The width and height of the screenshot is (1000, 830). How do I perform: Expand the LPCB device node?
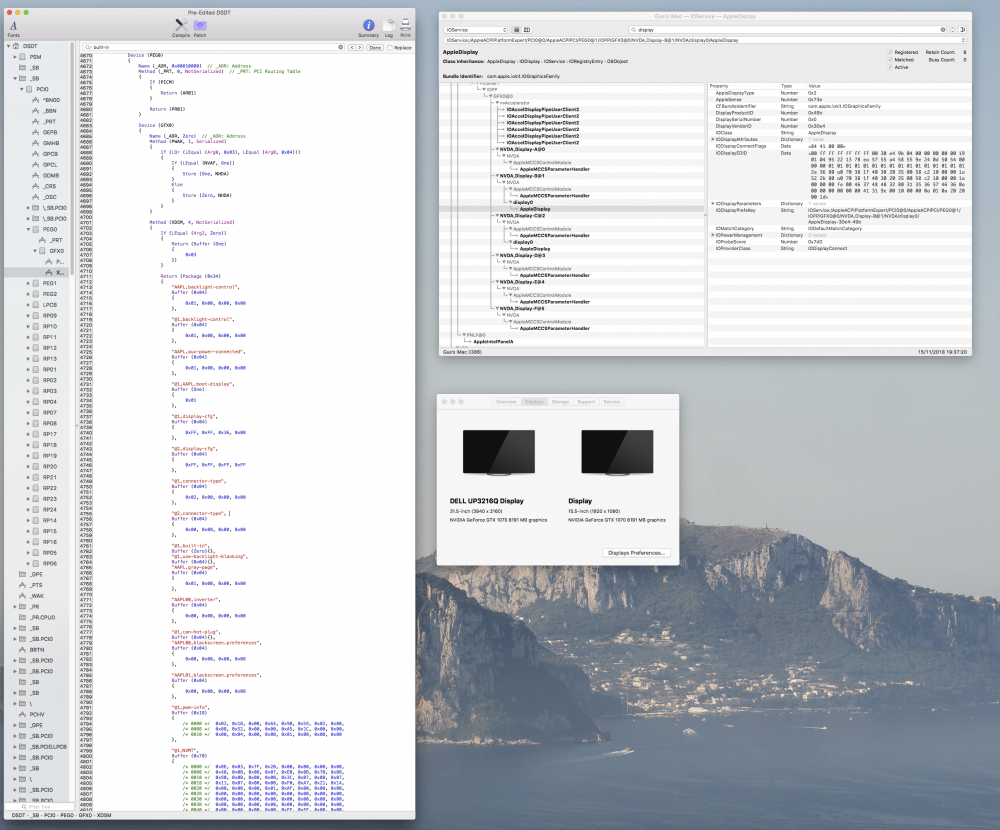click(29, 305)
